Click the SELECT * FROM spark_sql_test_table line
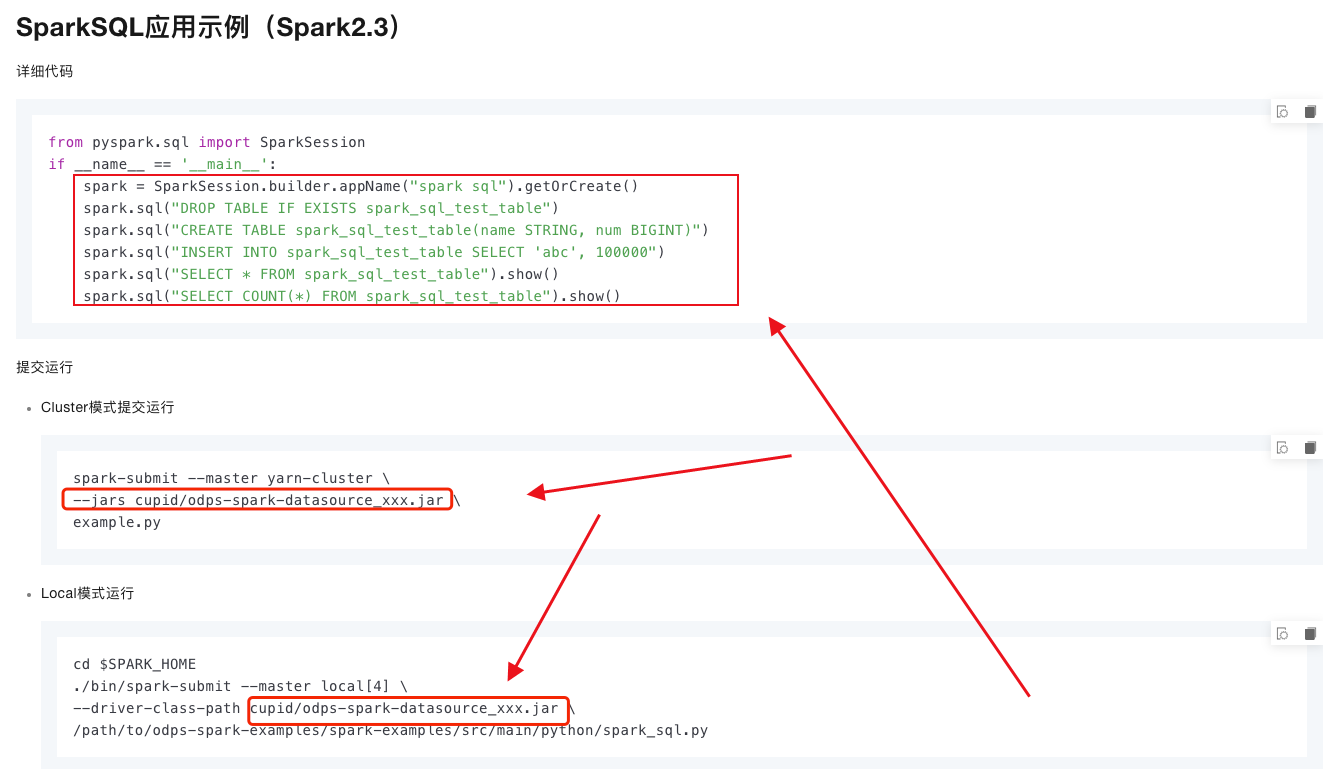1332x769 pixels. click(321, 274)
